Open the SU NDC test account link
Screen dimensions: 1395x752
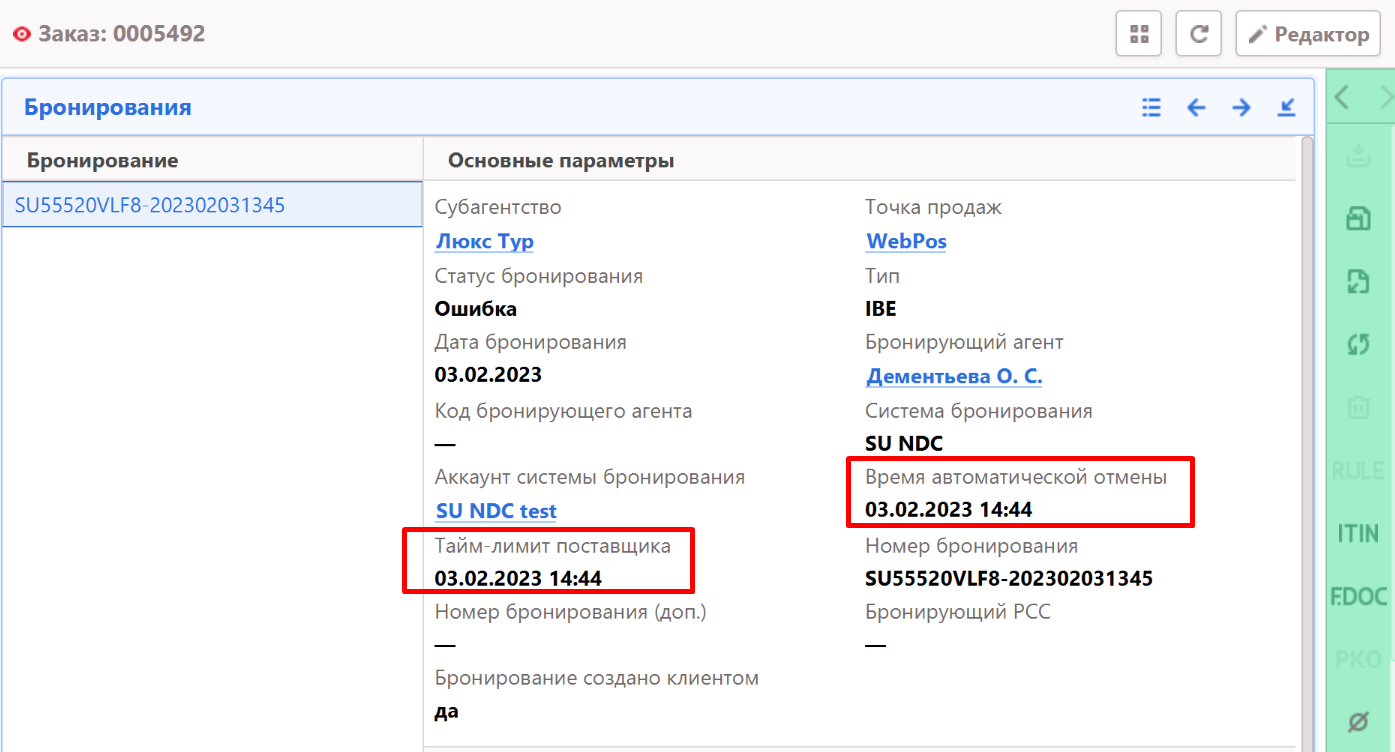(x=496, y=511)
